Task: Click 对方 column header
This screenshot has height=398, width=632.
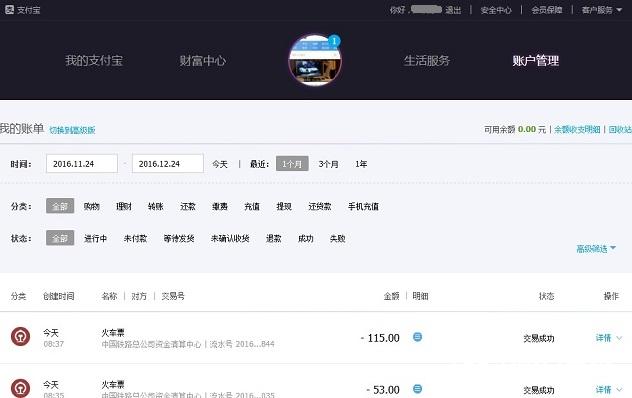Action: coord(139,296)
